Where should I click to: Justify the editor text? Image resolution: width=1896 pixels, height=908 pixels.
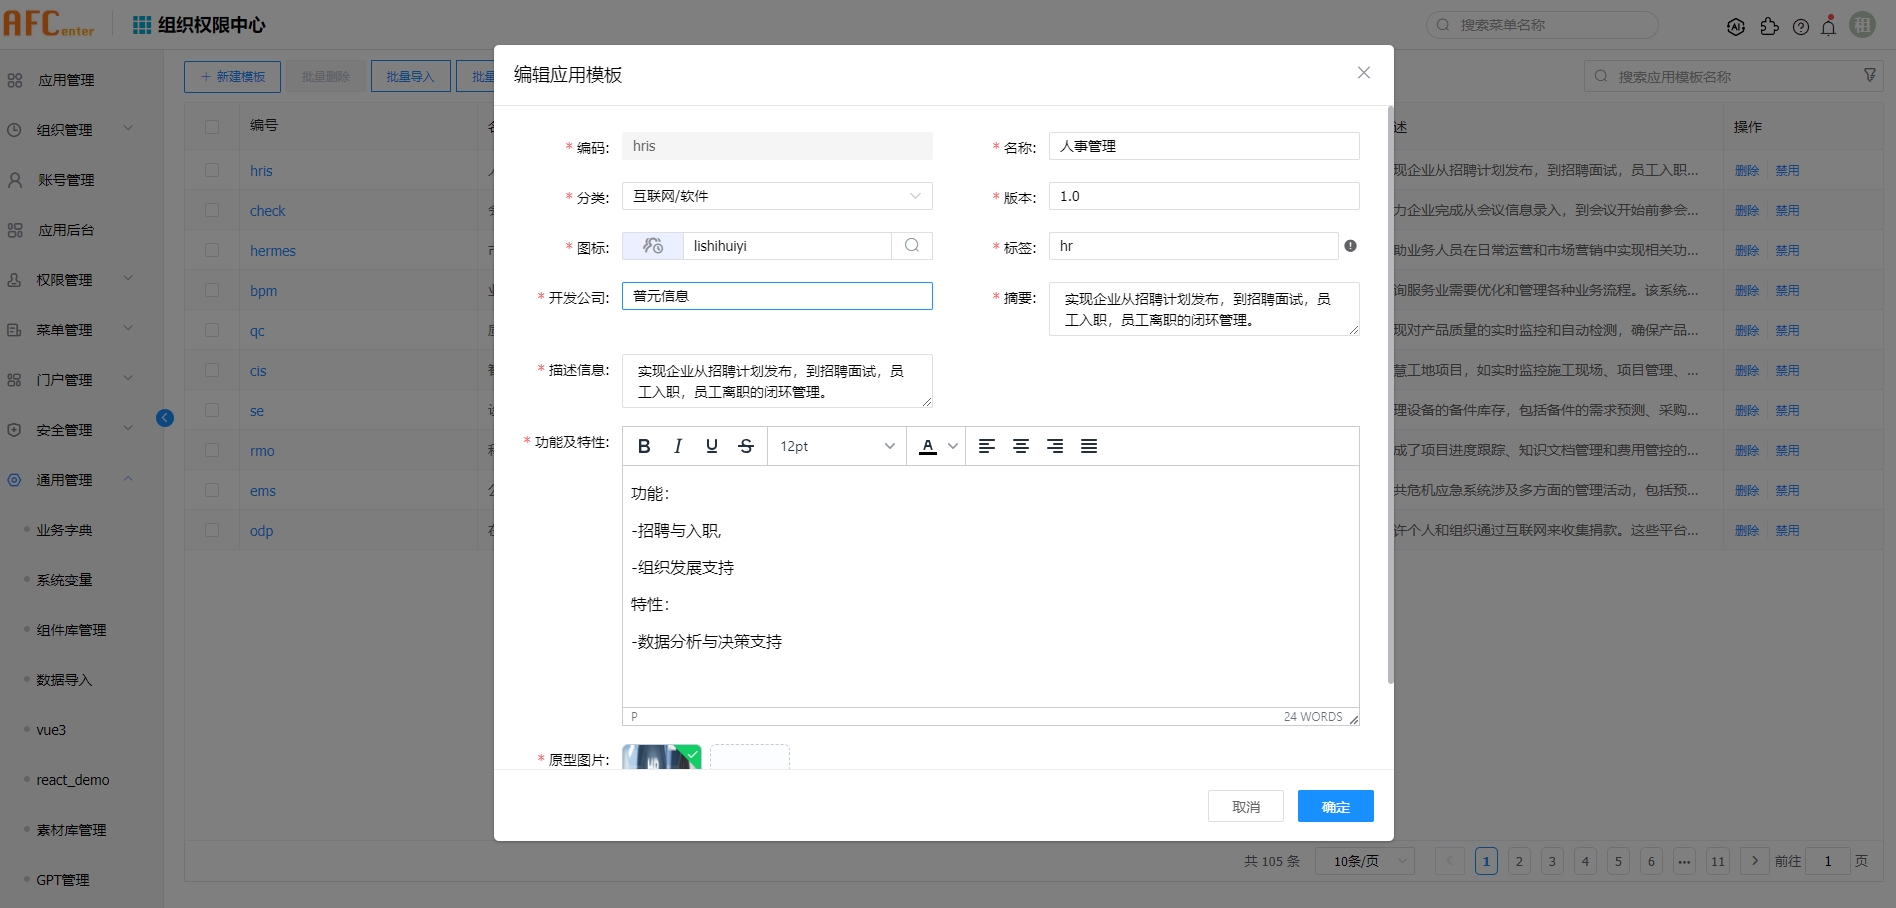[1089, 446]
